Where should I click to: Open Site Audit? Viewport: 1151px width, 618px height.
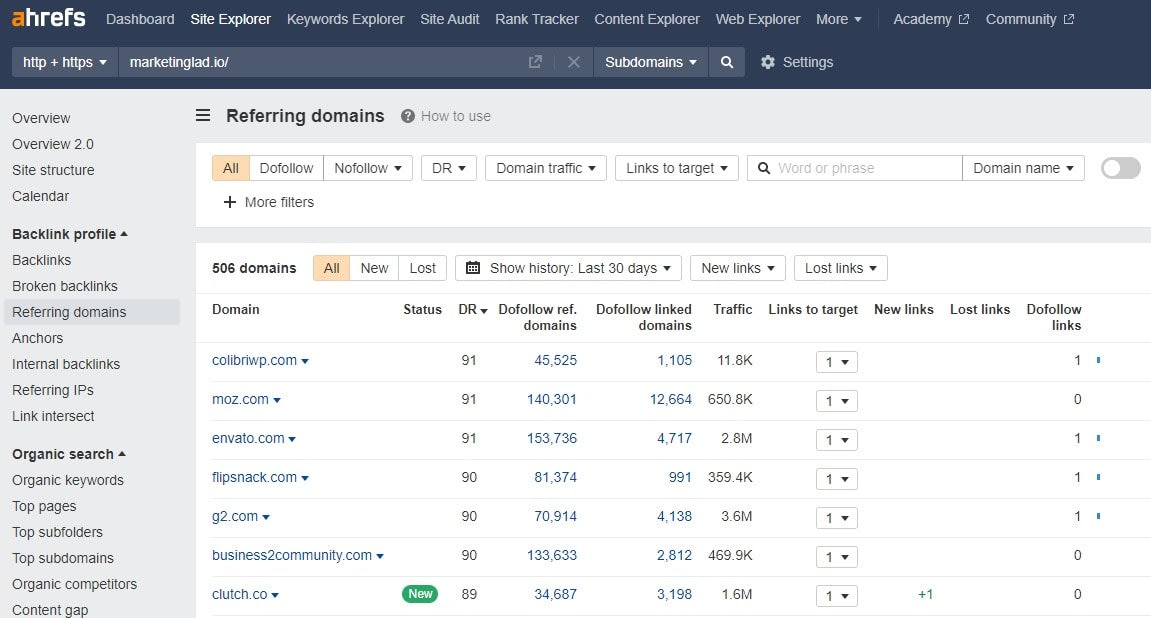click(x=449, y=19)
